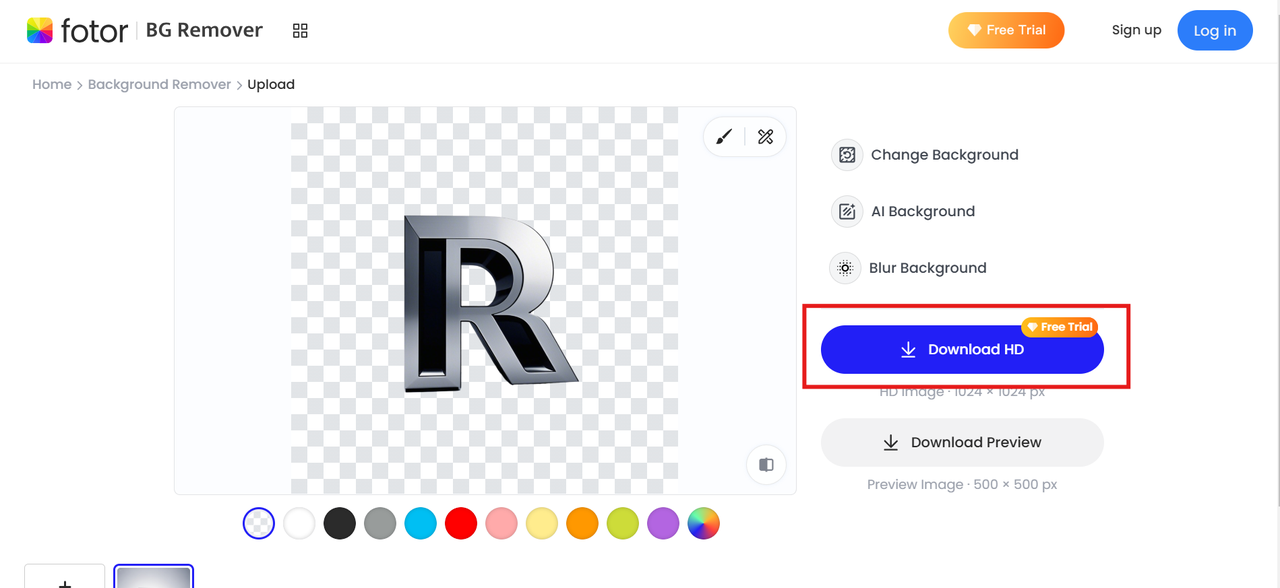Toggle the before/after compare icon
Viewport: 1280px width, 588px height.
(x=766, y=465)
